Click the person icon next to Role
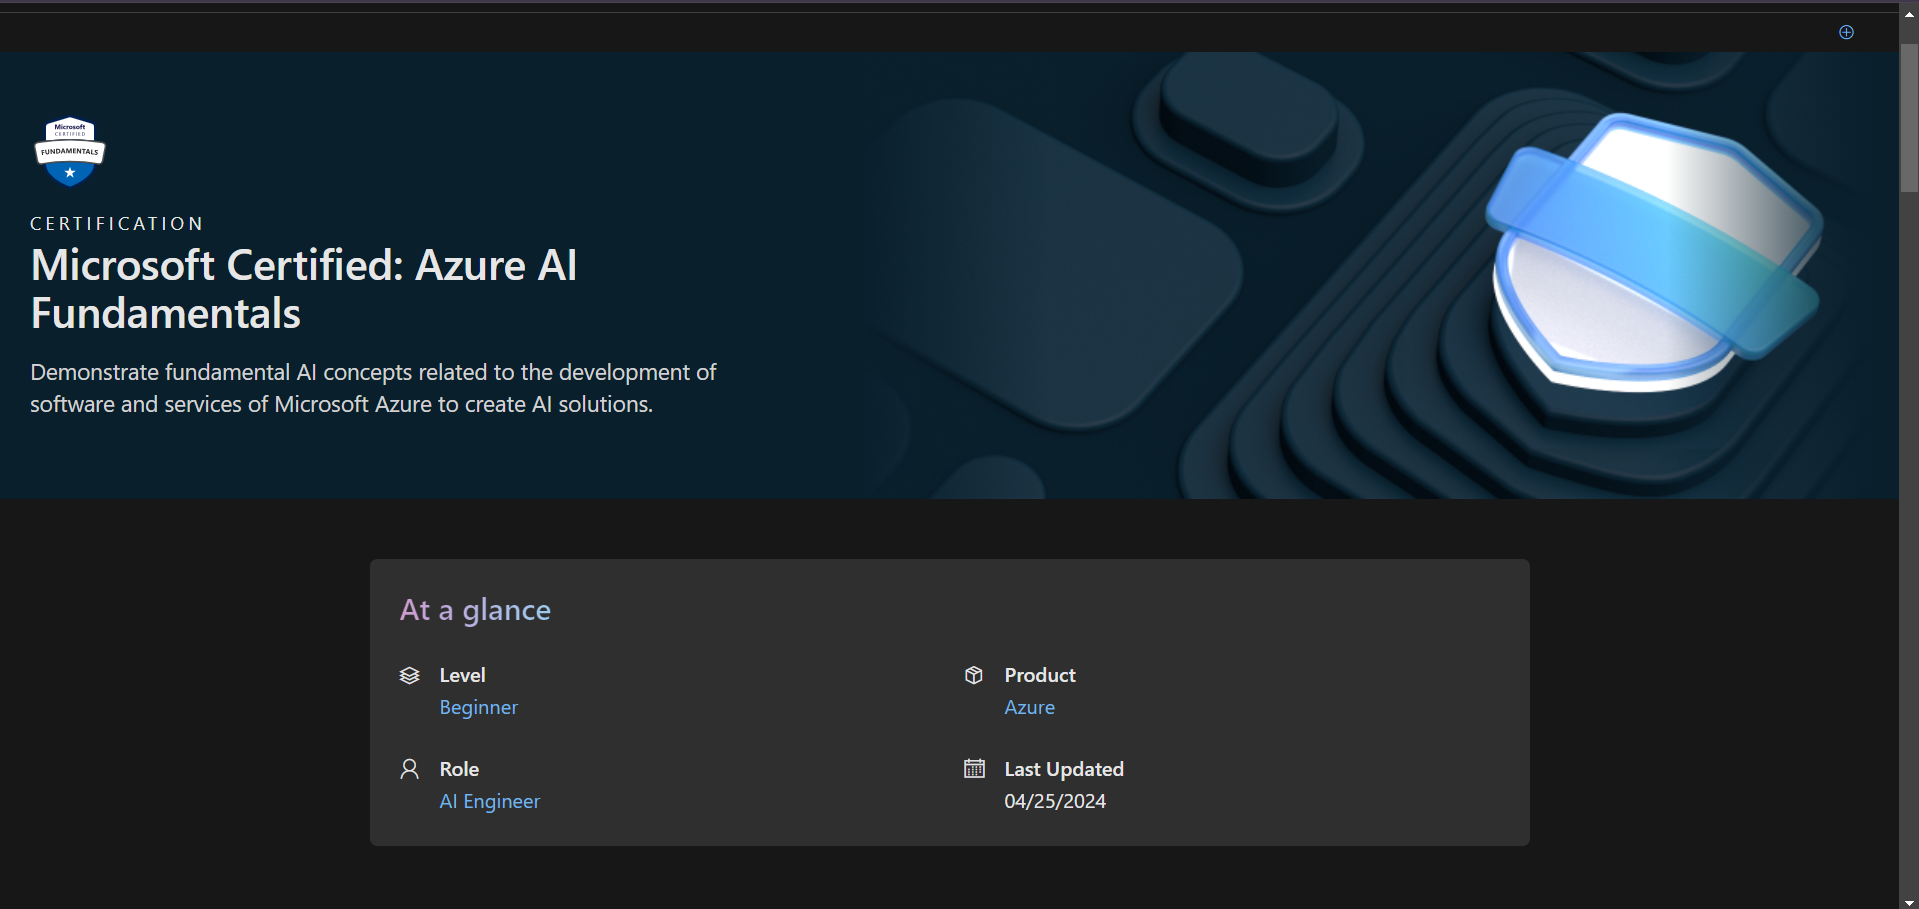This screenshot has width=1919, height=909. [x=409, y=769]
